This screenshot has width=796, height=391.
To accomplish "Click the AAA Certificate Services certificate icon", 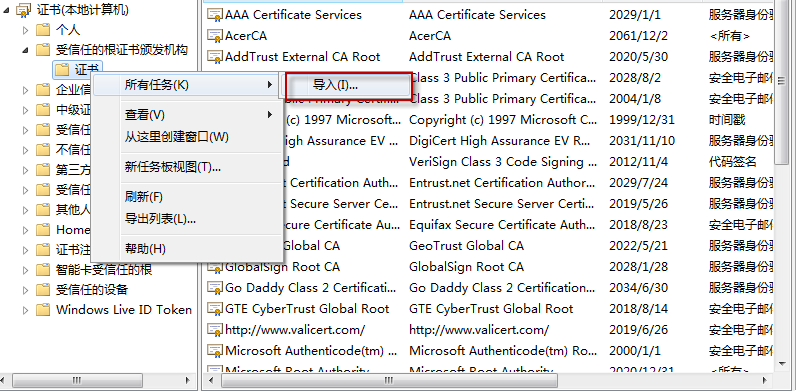I will coord(215,15).
